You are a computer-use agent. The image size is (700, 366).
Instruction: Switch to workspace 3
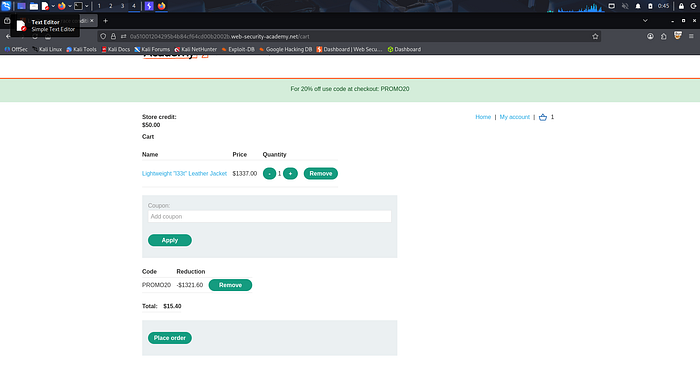tap(122, 6)
